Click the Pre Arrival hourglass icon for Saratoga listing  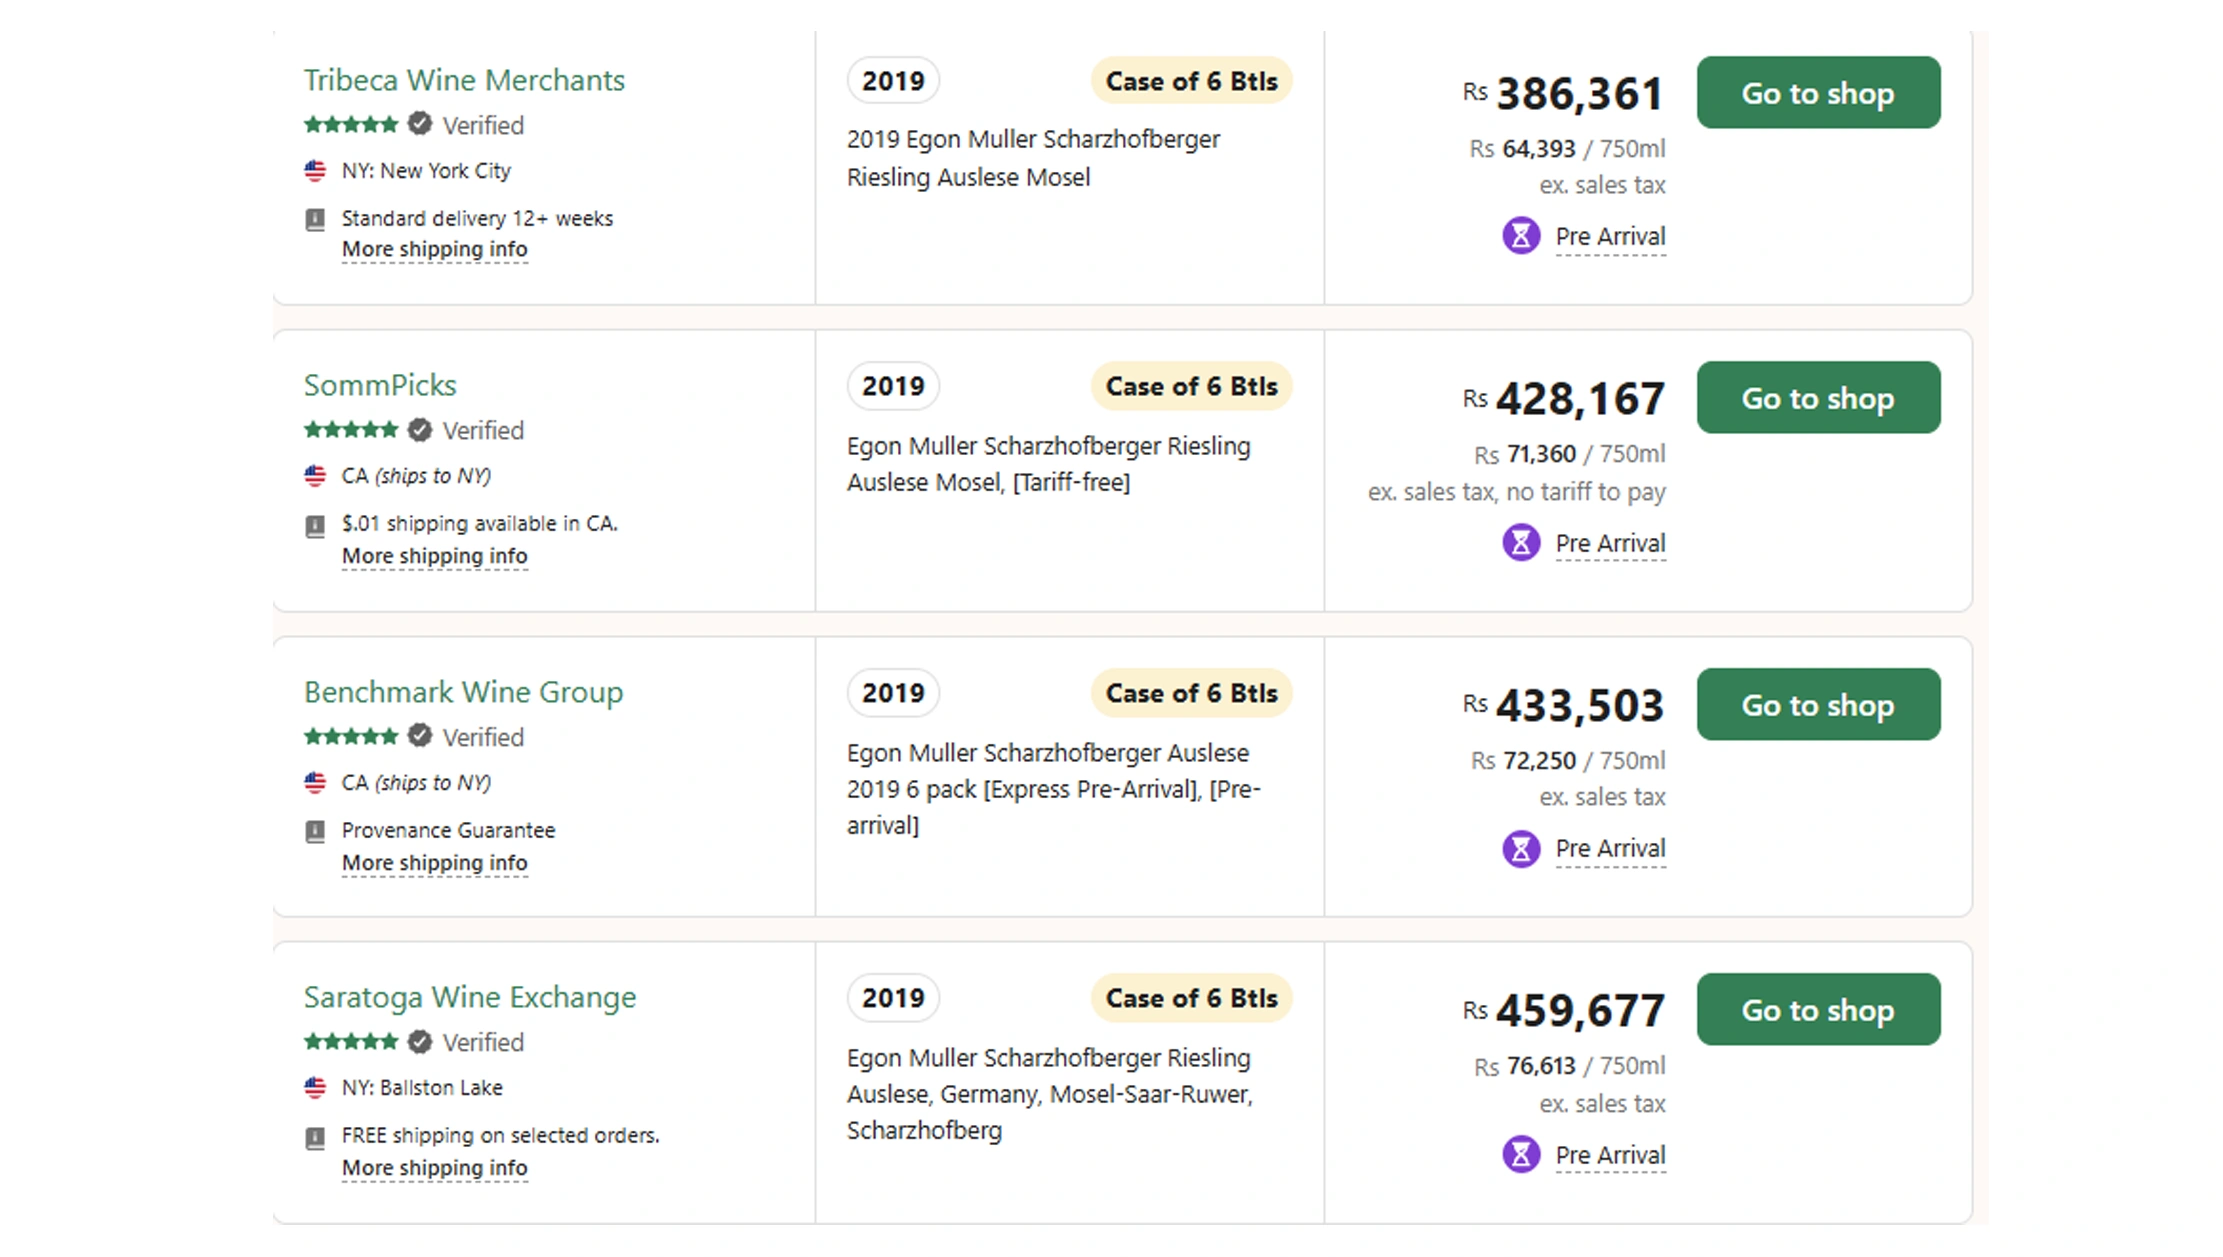coord(1521,1155)
